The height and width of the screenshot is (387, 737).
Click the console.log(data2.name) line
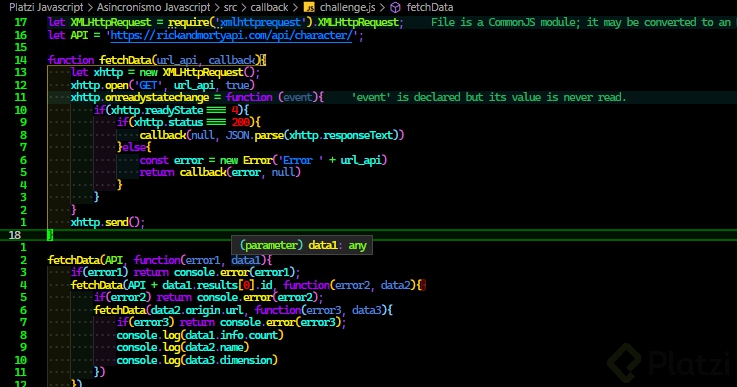pyautogui.click(x=183, y=347)
